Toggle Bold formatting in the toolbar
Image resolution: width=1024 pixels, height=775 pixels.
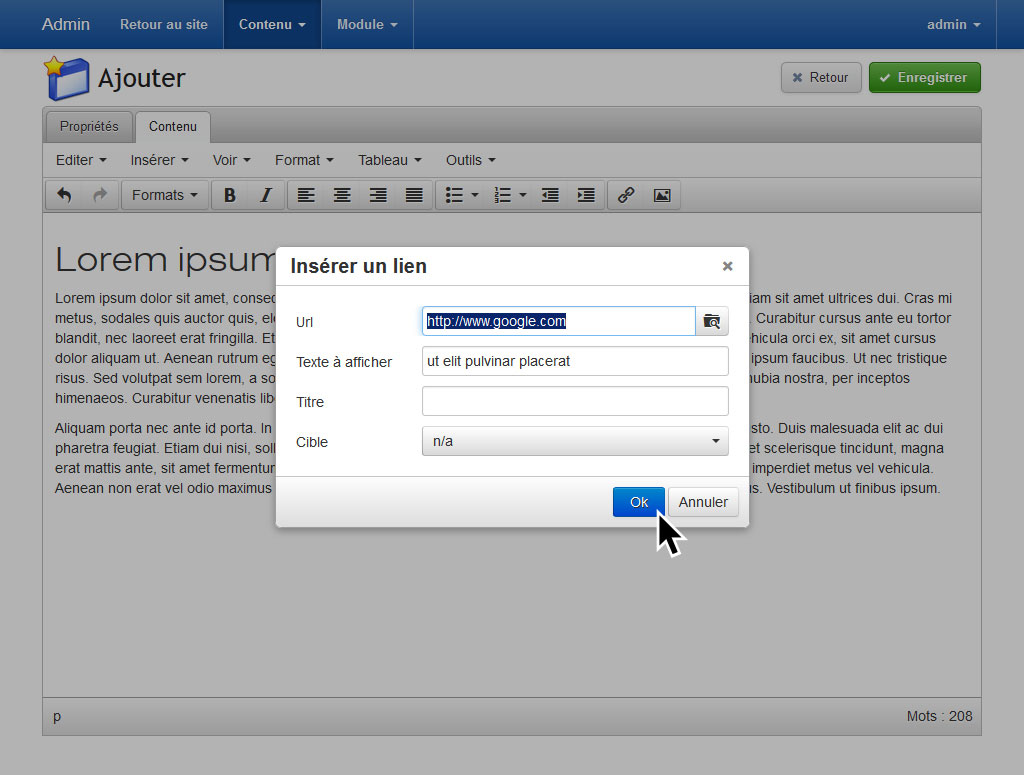(230, 195)
